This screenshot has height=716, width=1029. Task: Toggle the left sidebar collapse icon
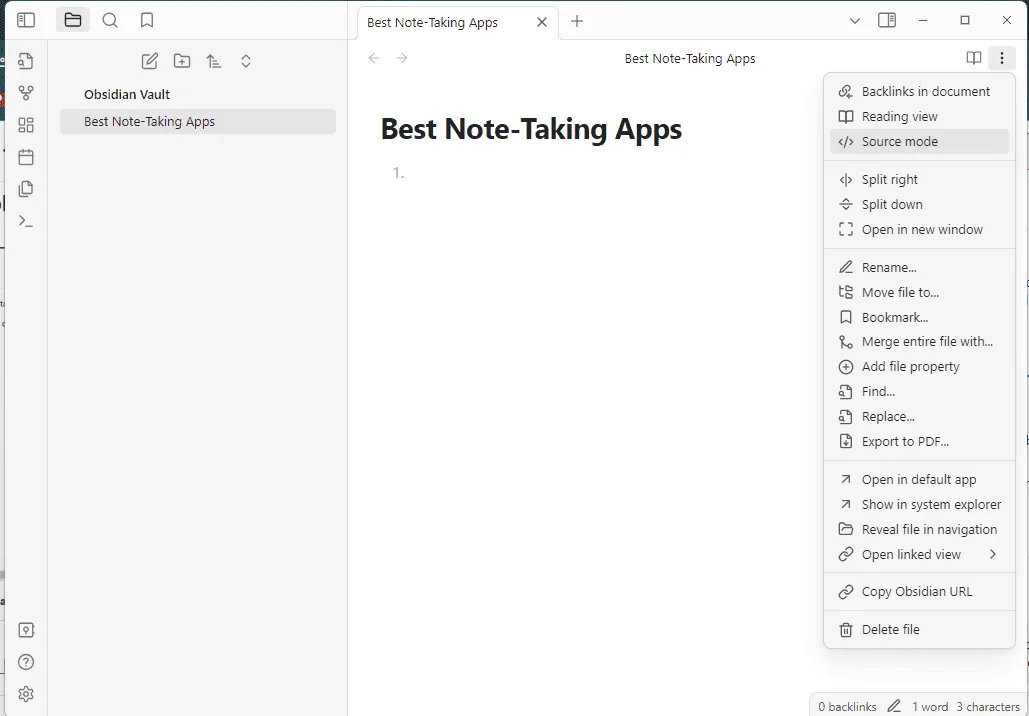click(26, 20)
